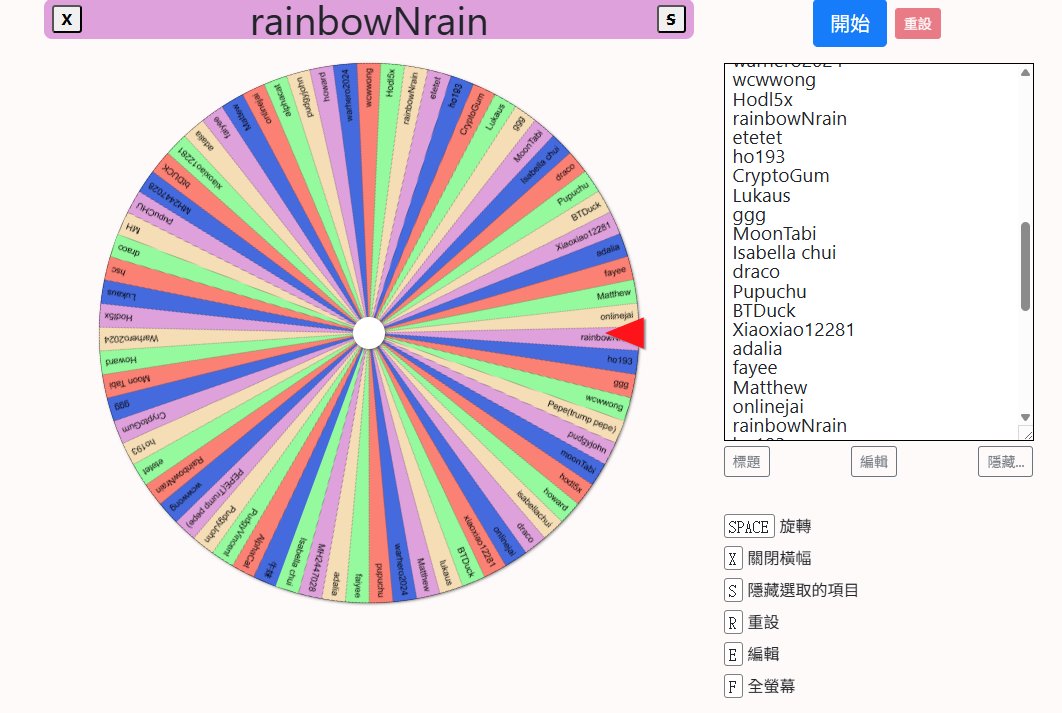The image size is (1062, 713).
Task: Click 'draco' in the names list
Action: tap(756, 272)
